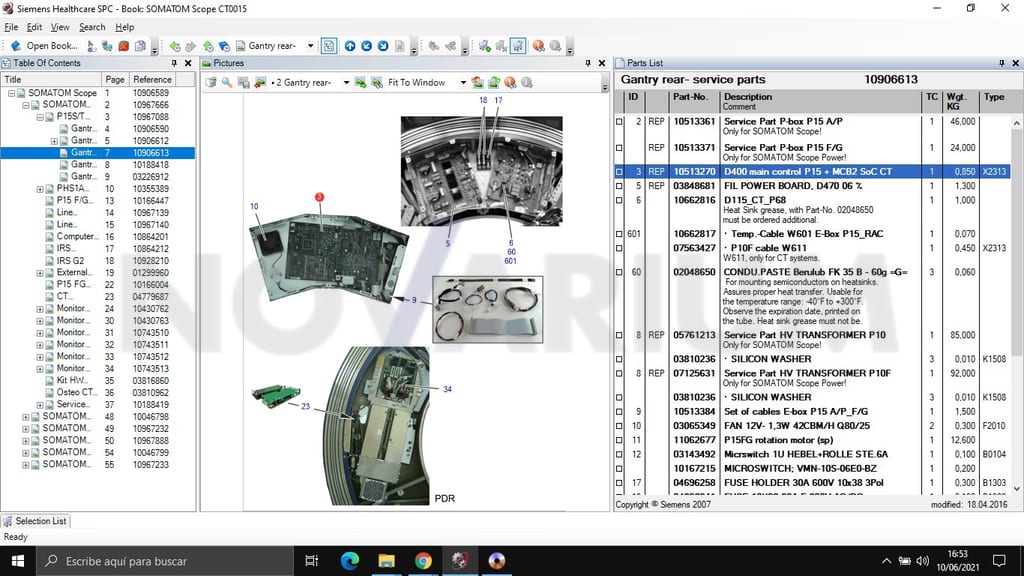1024x576 pixels.
Task: Sort tree by Reference column header
Action: 152,80
